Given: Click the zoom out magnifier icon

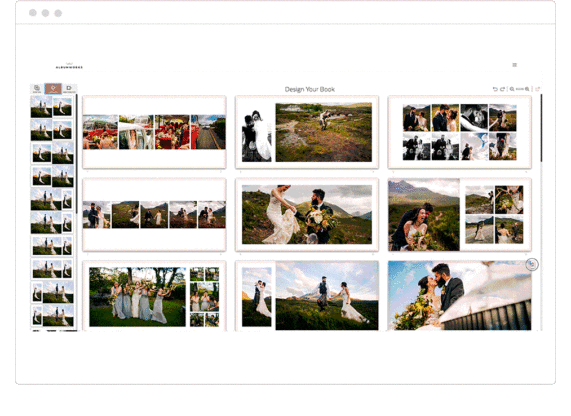Looking at the screenshot, I should pyautogui.click(x=512, y=89).
